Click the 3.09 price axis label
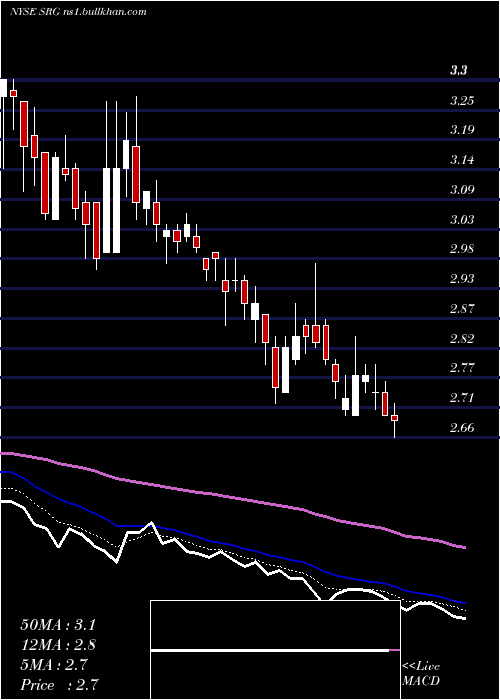Screen dimensions: 500x700 pos(462,190)
